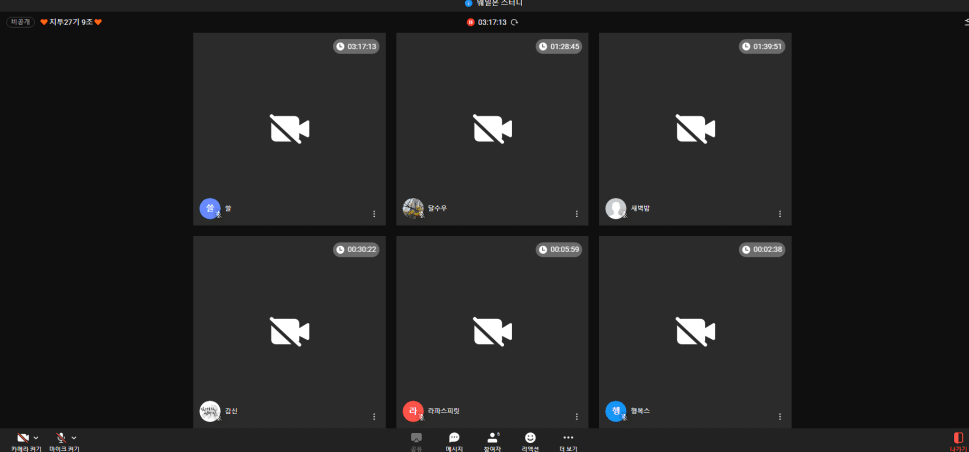Click the refresh icon beside recording timer
The width and height of the screenshot is (969, 452).
click(514, 22)
